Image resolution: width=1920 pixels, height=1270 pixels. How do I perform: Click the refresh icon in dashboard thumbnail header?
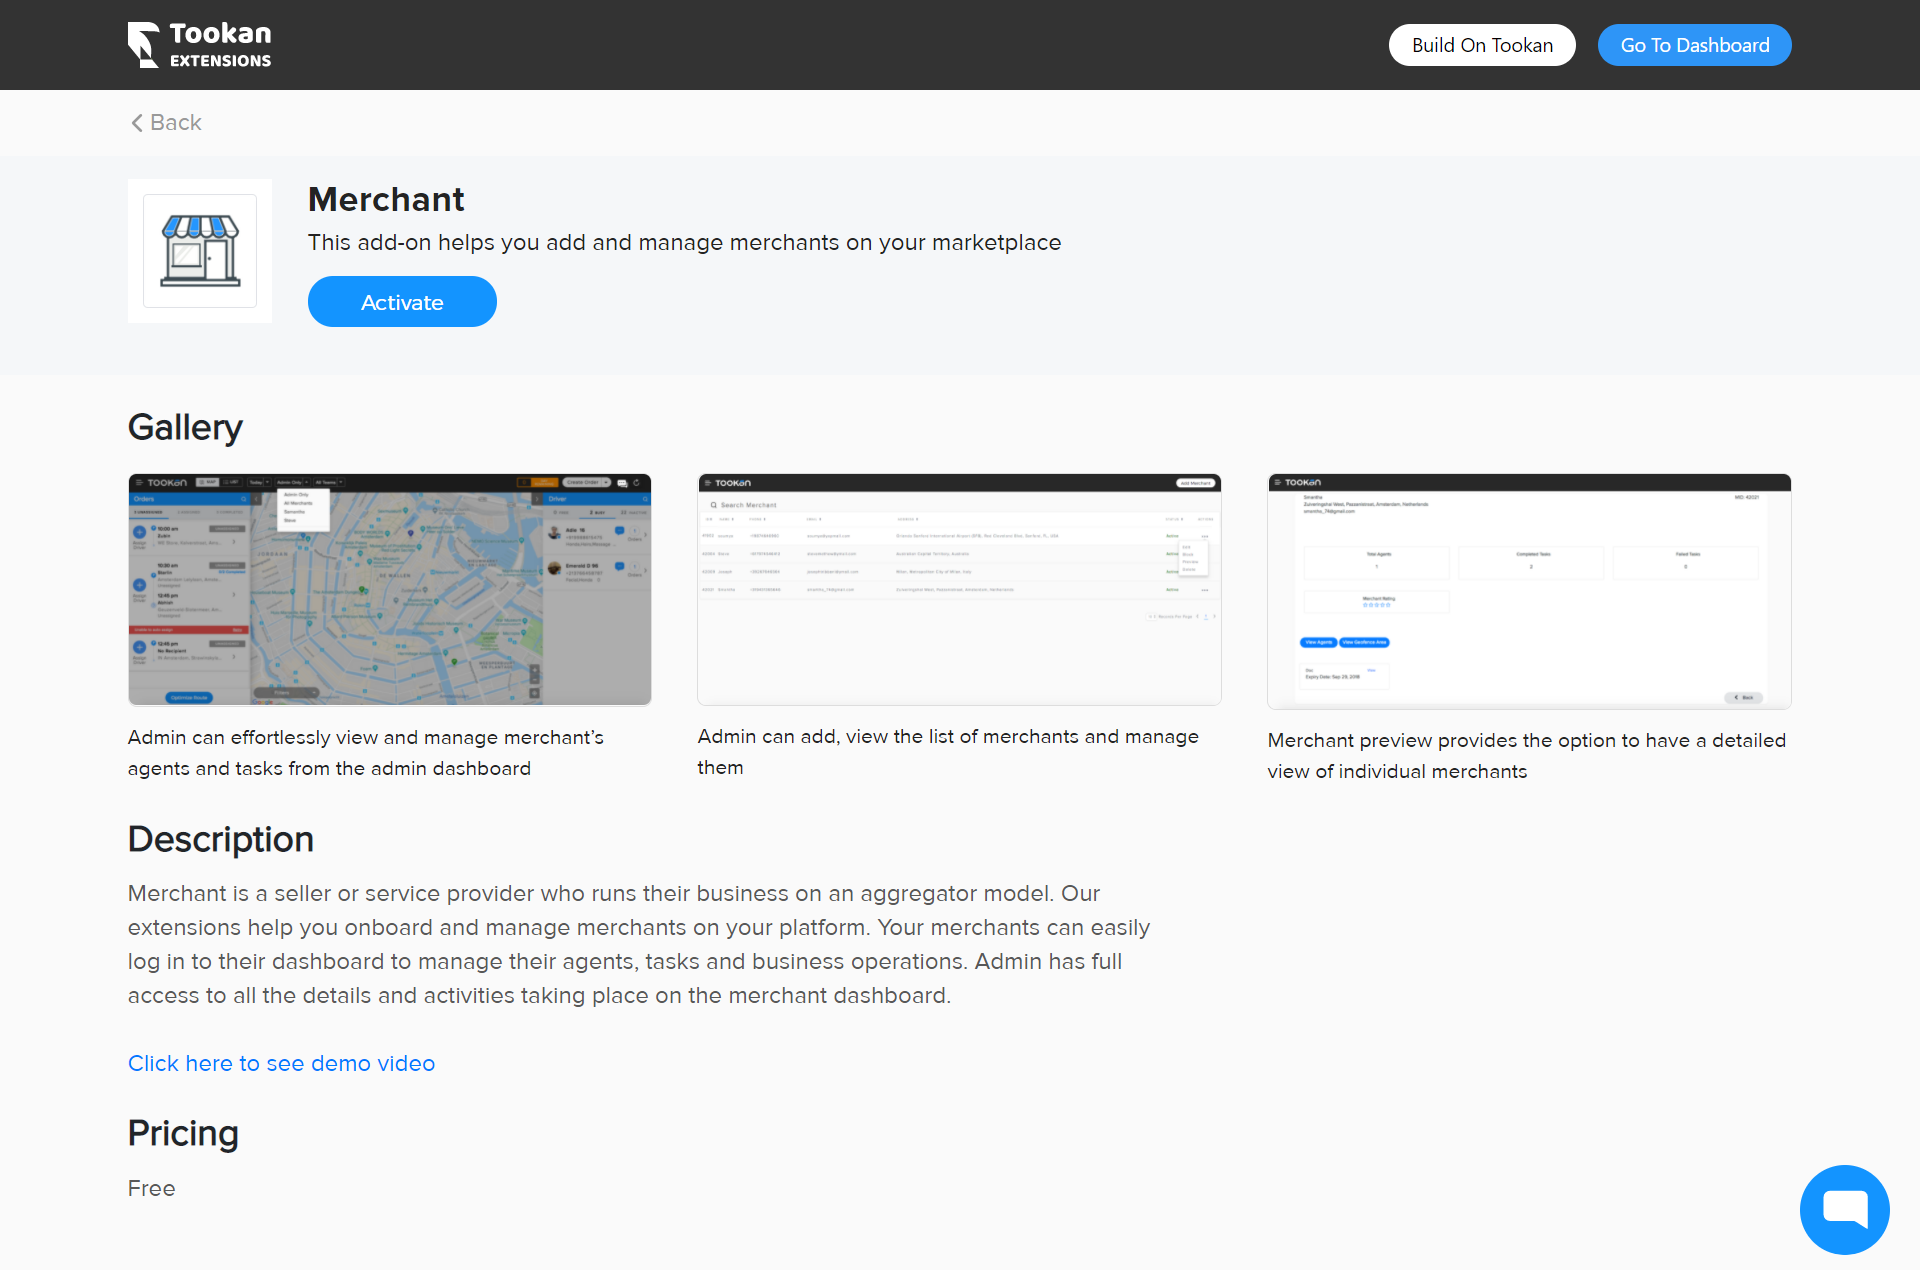click(x=638, y=483)
